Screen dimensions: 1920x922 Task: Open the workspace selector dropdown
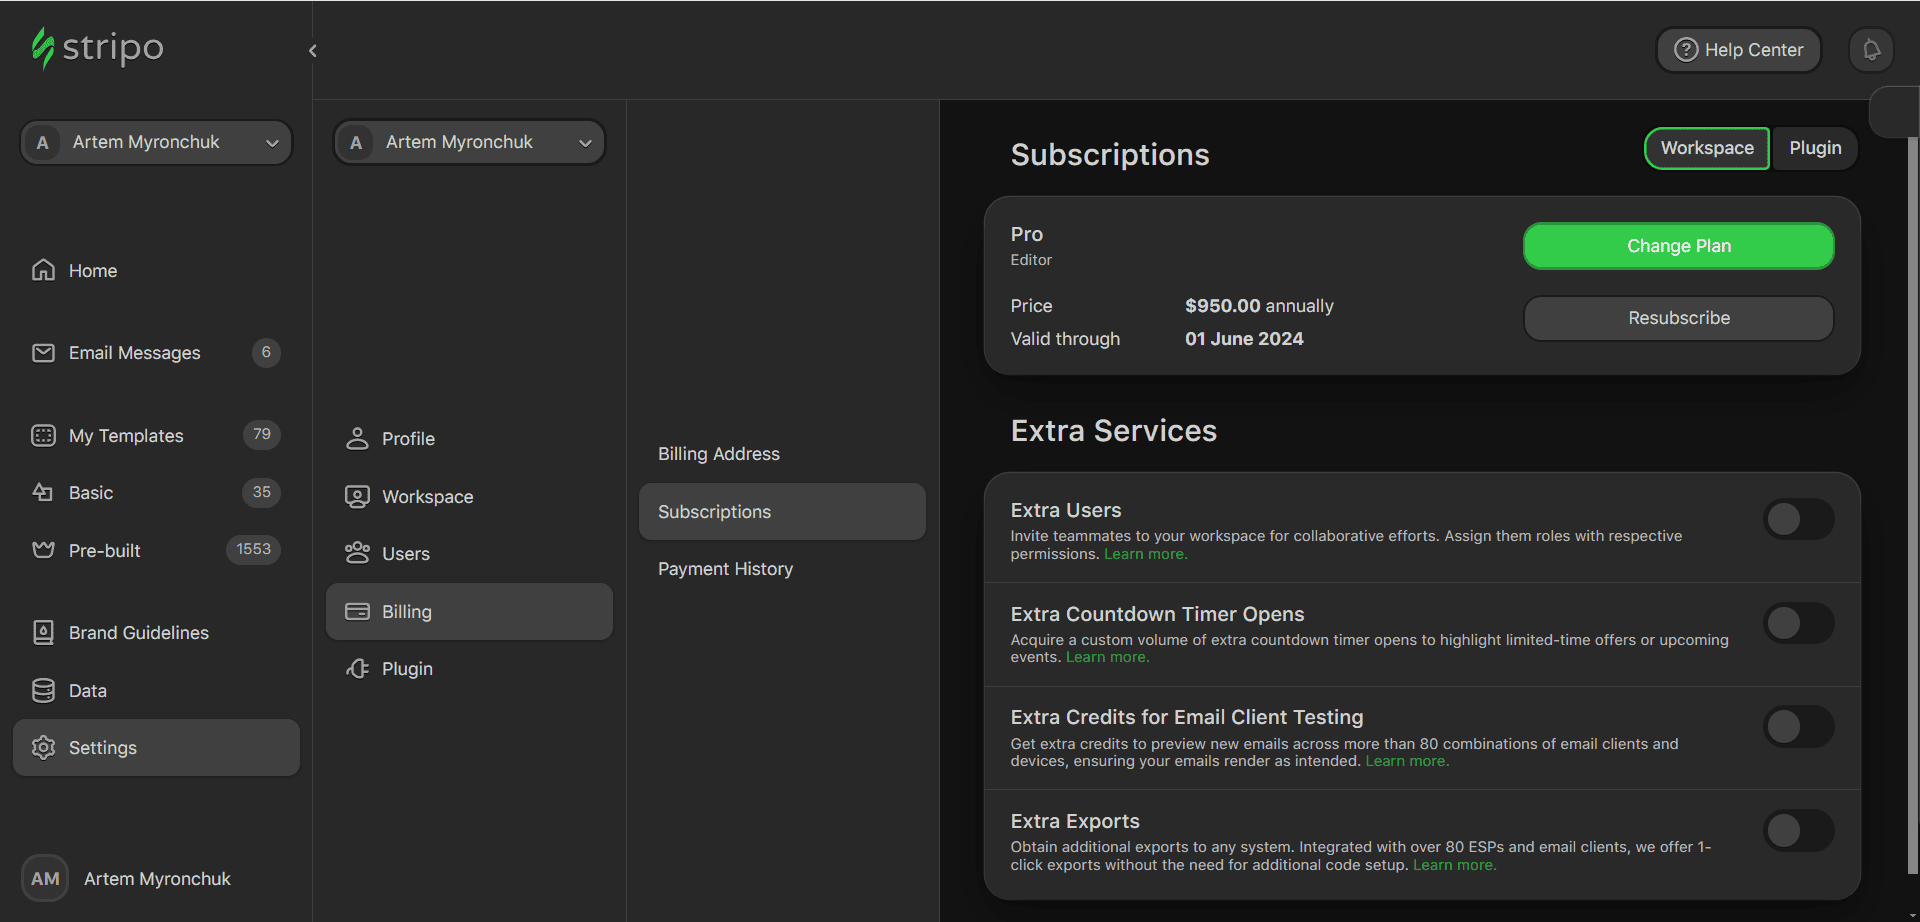469,142
